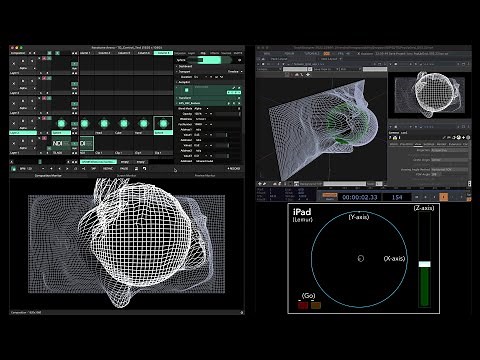Eject clips with Layer 2 X button

coord(14,123)
